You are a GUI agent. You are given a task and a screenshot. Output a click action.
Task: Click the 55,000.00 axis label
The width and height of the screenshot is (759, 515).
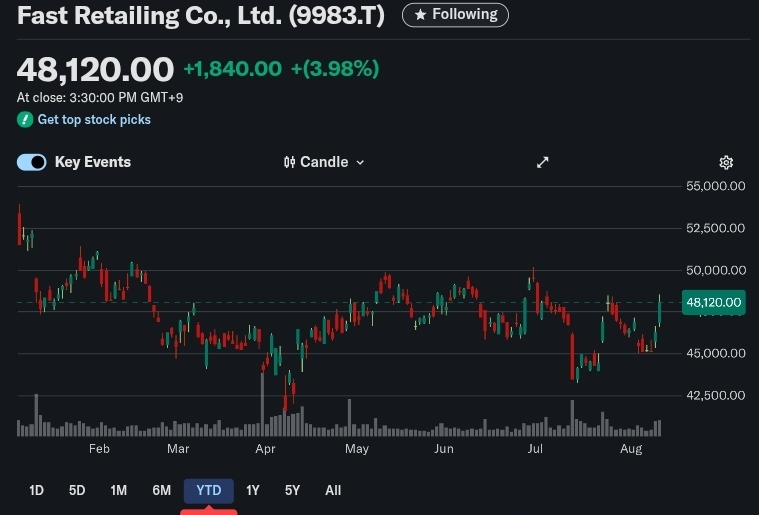point(715,186)
